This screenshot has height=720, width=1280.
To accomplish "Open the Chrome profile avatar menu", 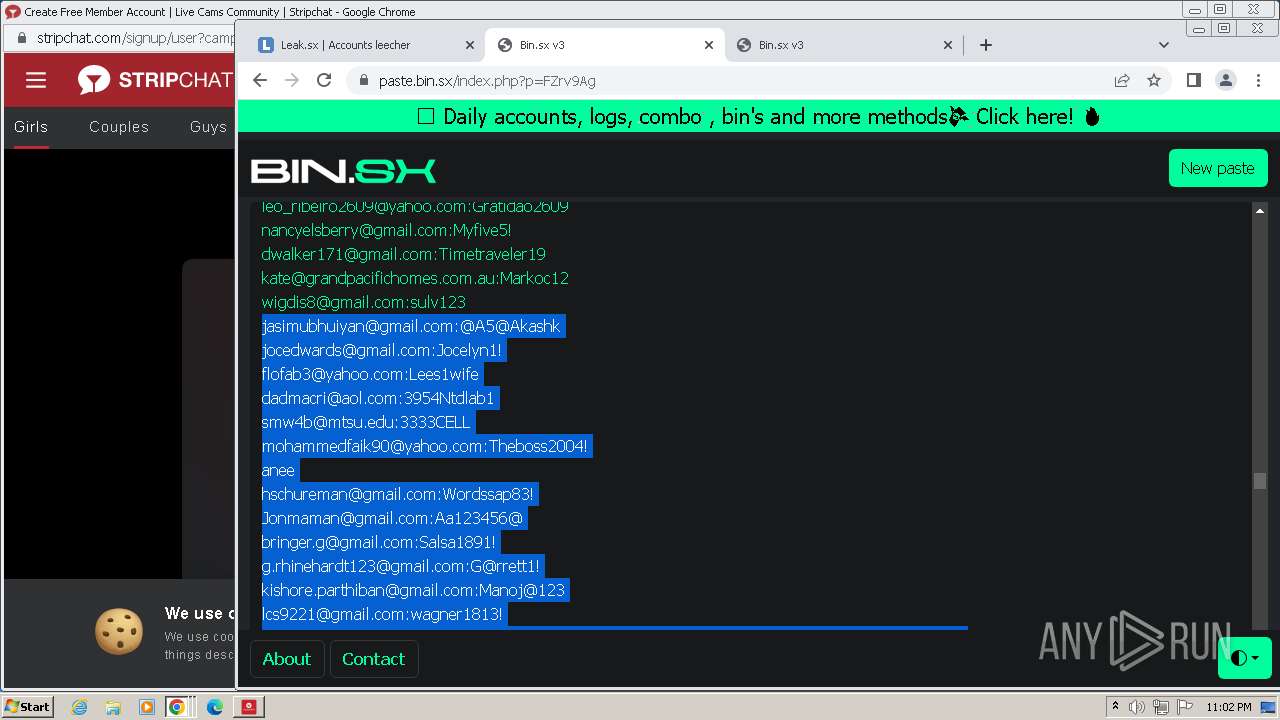I will (x=1226, y=80).
